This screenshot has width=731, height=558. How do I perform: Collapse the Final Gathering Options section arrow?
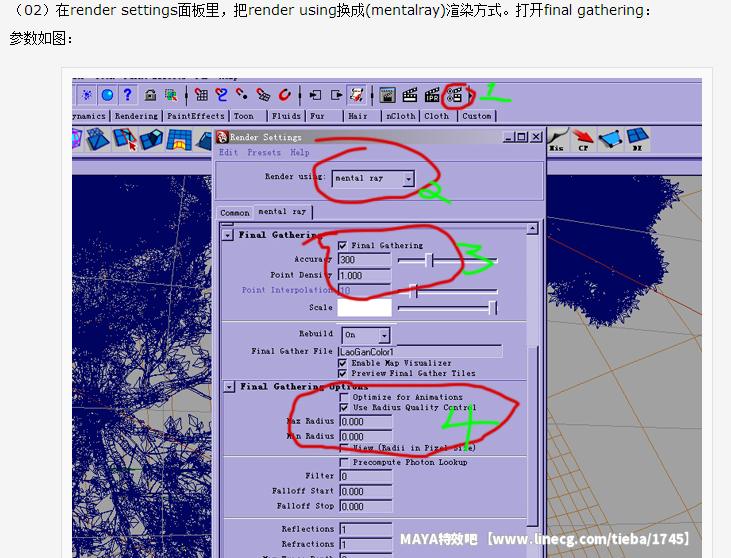click(x=229, y=387)
